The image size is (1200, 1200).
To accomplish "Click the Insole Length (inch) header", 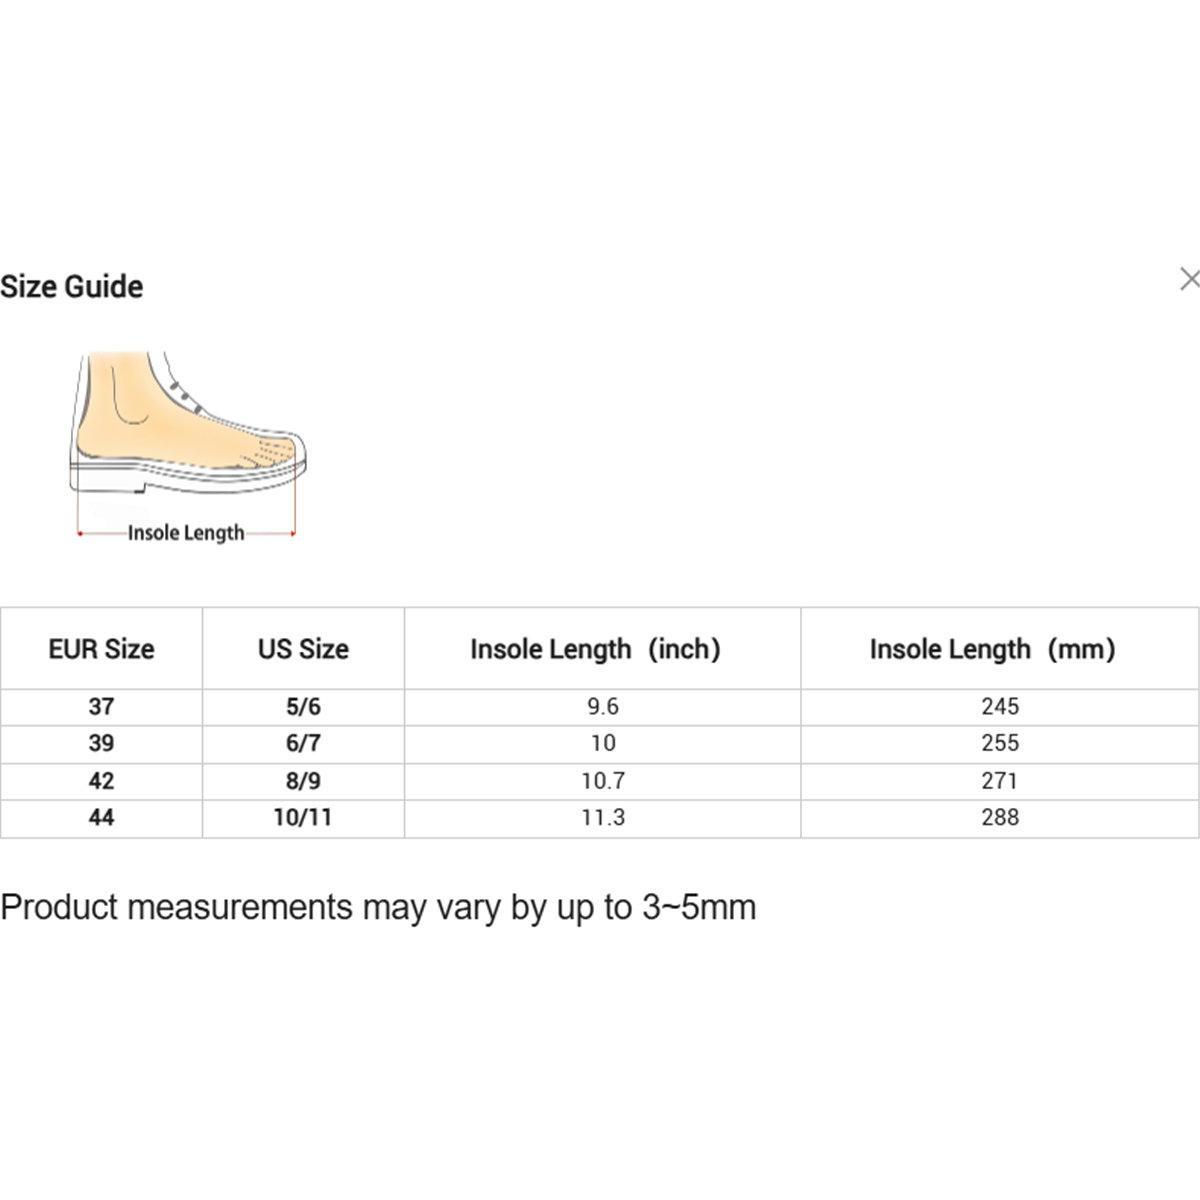I will click(x=596, y=649).
